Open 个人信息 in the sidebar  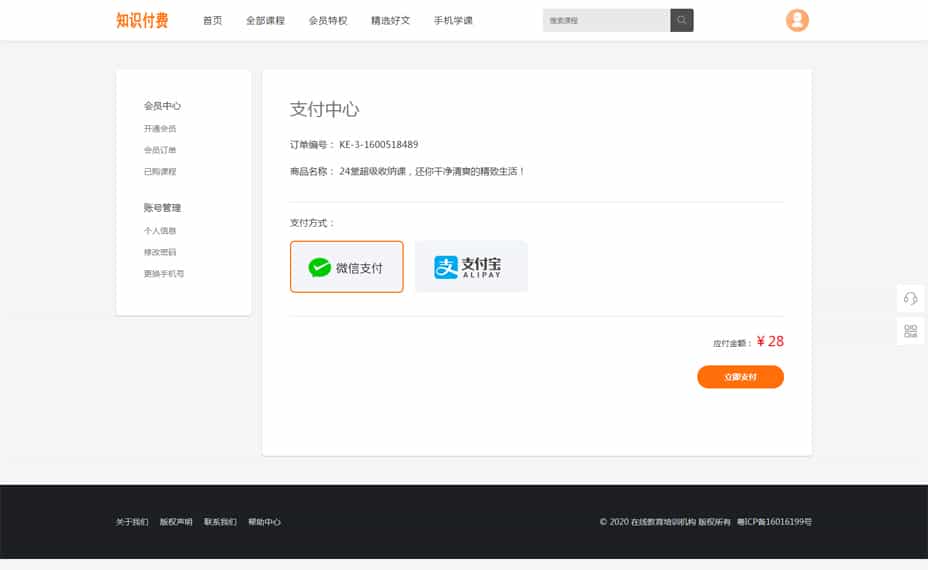pyautogui.click(x=160, y=231)
